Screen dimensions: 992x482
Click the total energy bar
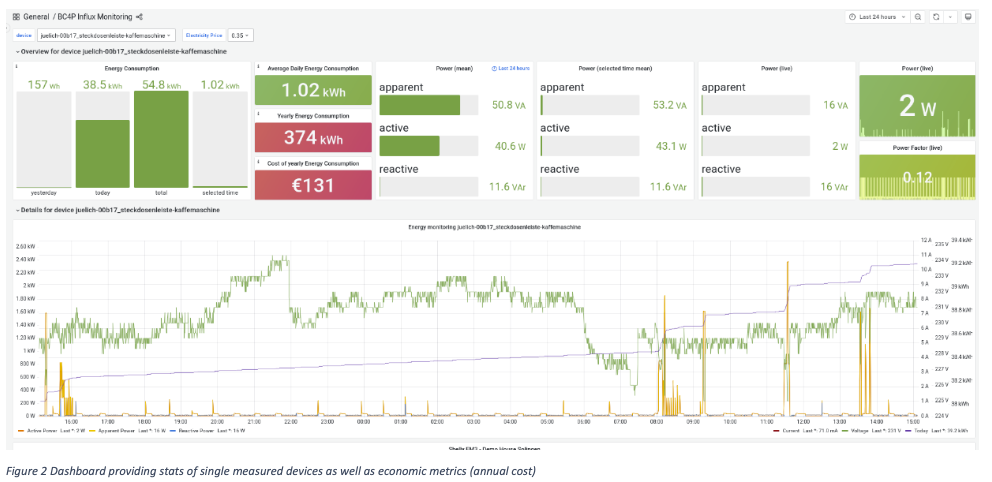(x=161, y=139)
